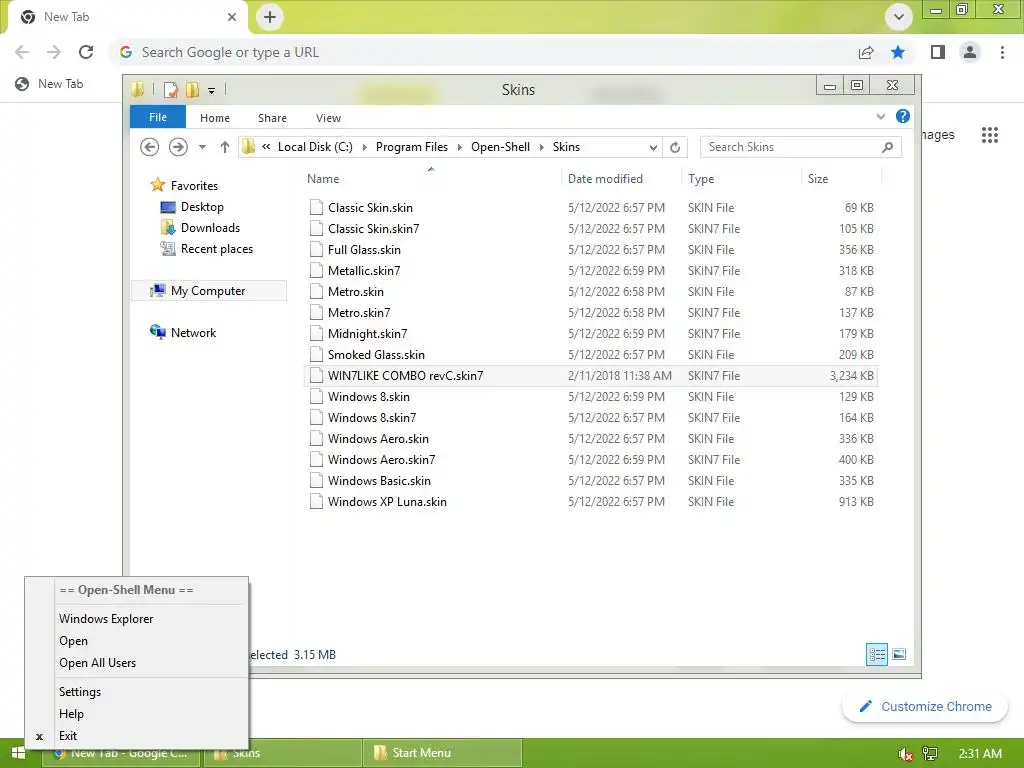Go up one folder level

[225, 147]
